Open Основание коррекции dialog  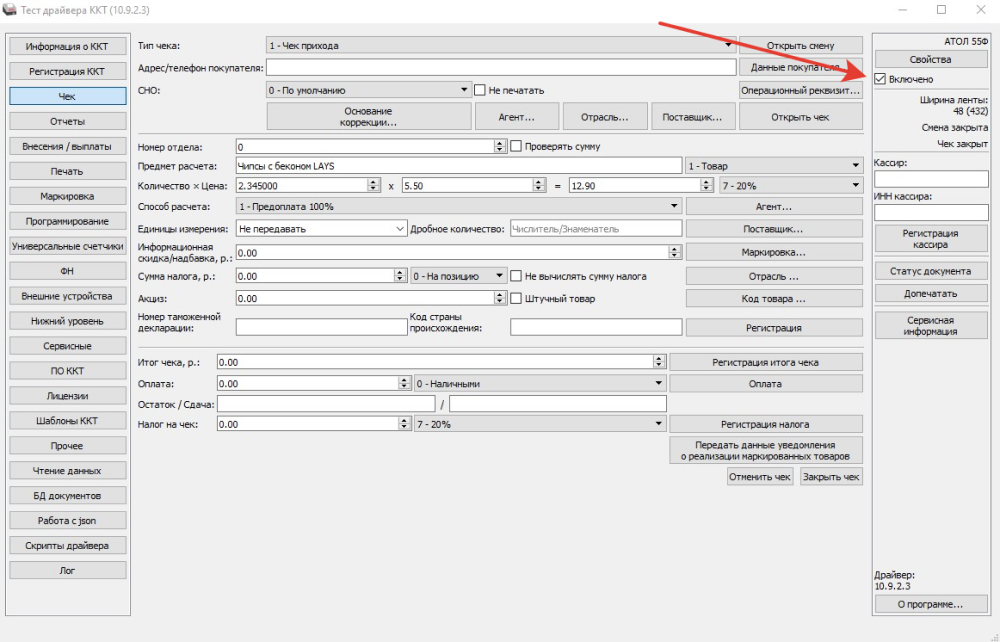[369, 117]
